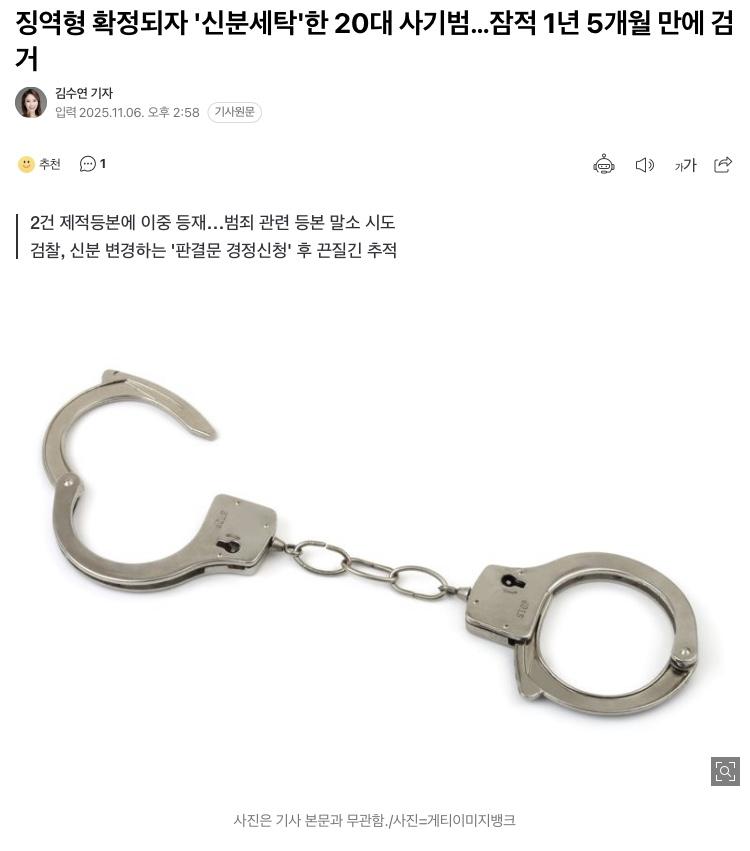Image resolution: width=750 pixels, height=851 pixels.
Task: Click the 입력 2025.11.06 timestamp
Action: tap(127, 112)
